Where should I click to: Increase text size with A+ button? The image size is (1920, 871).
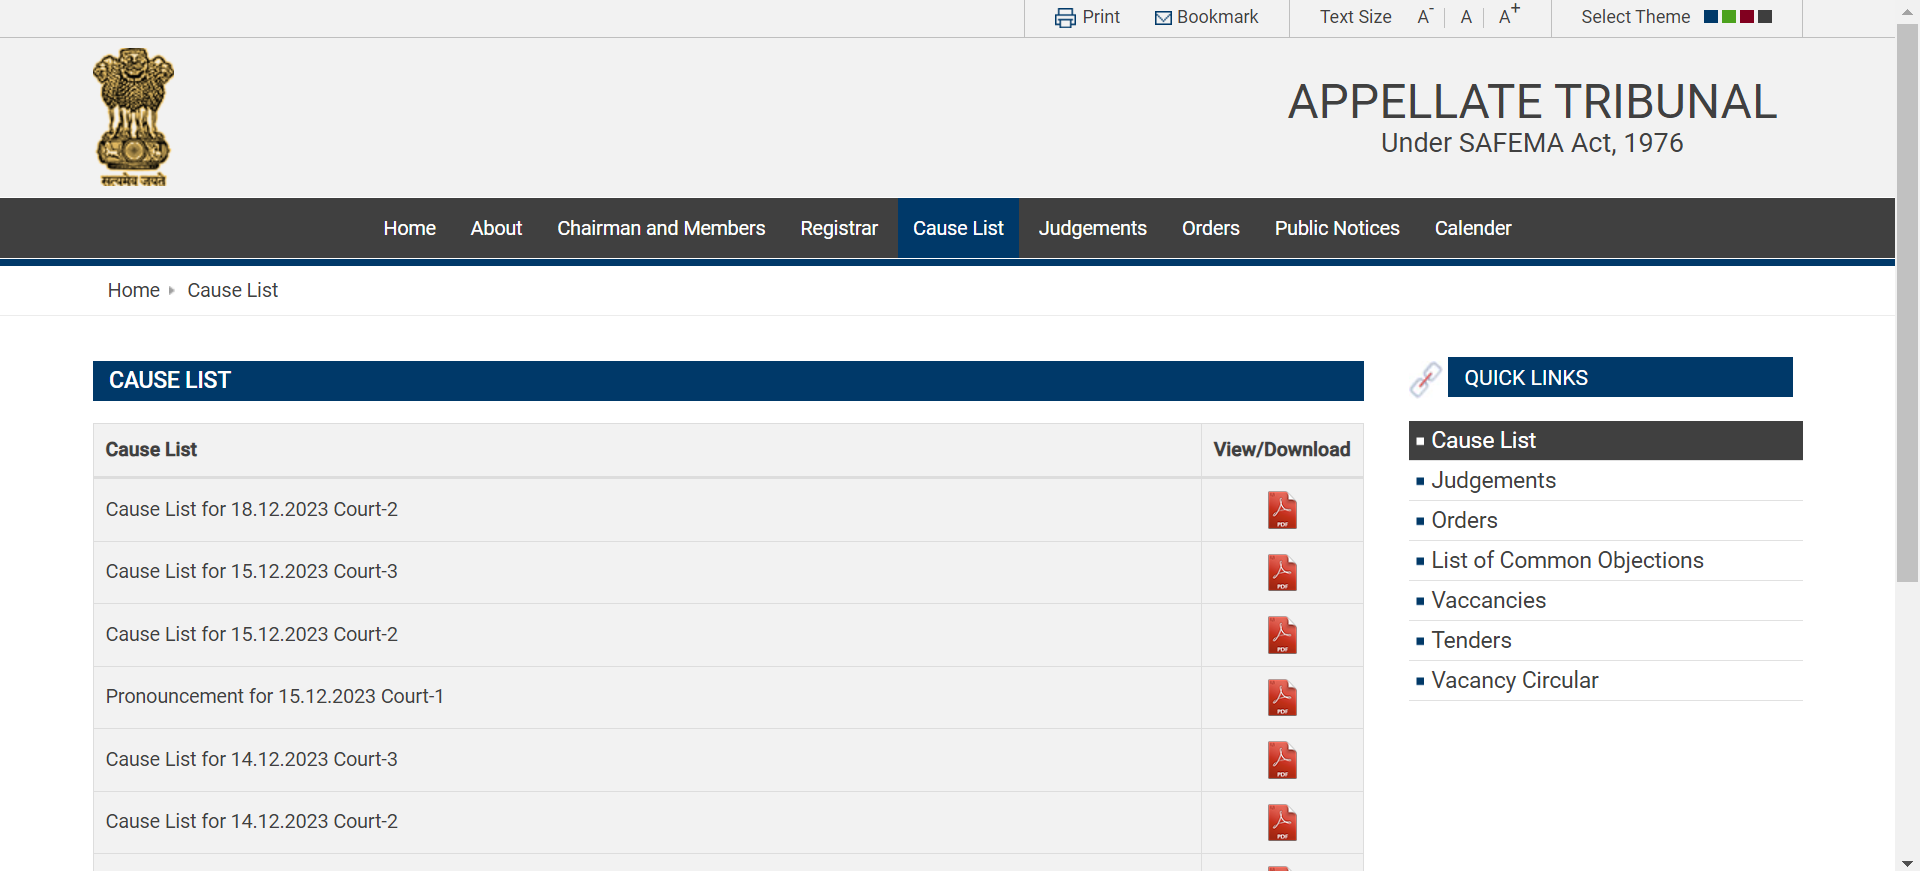pos(1507,16)
